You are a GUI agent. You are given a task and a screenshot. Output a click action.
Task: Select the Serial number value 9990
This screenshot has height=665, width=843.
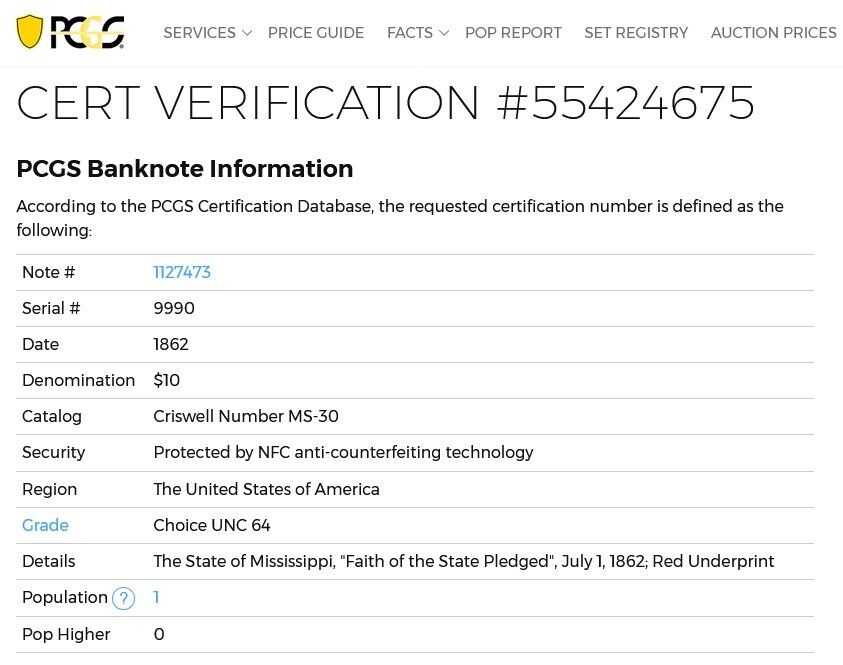tap(174, 308)
